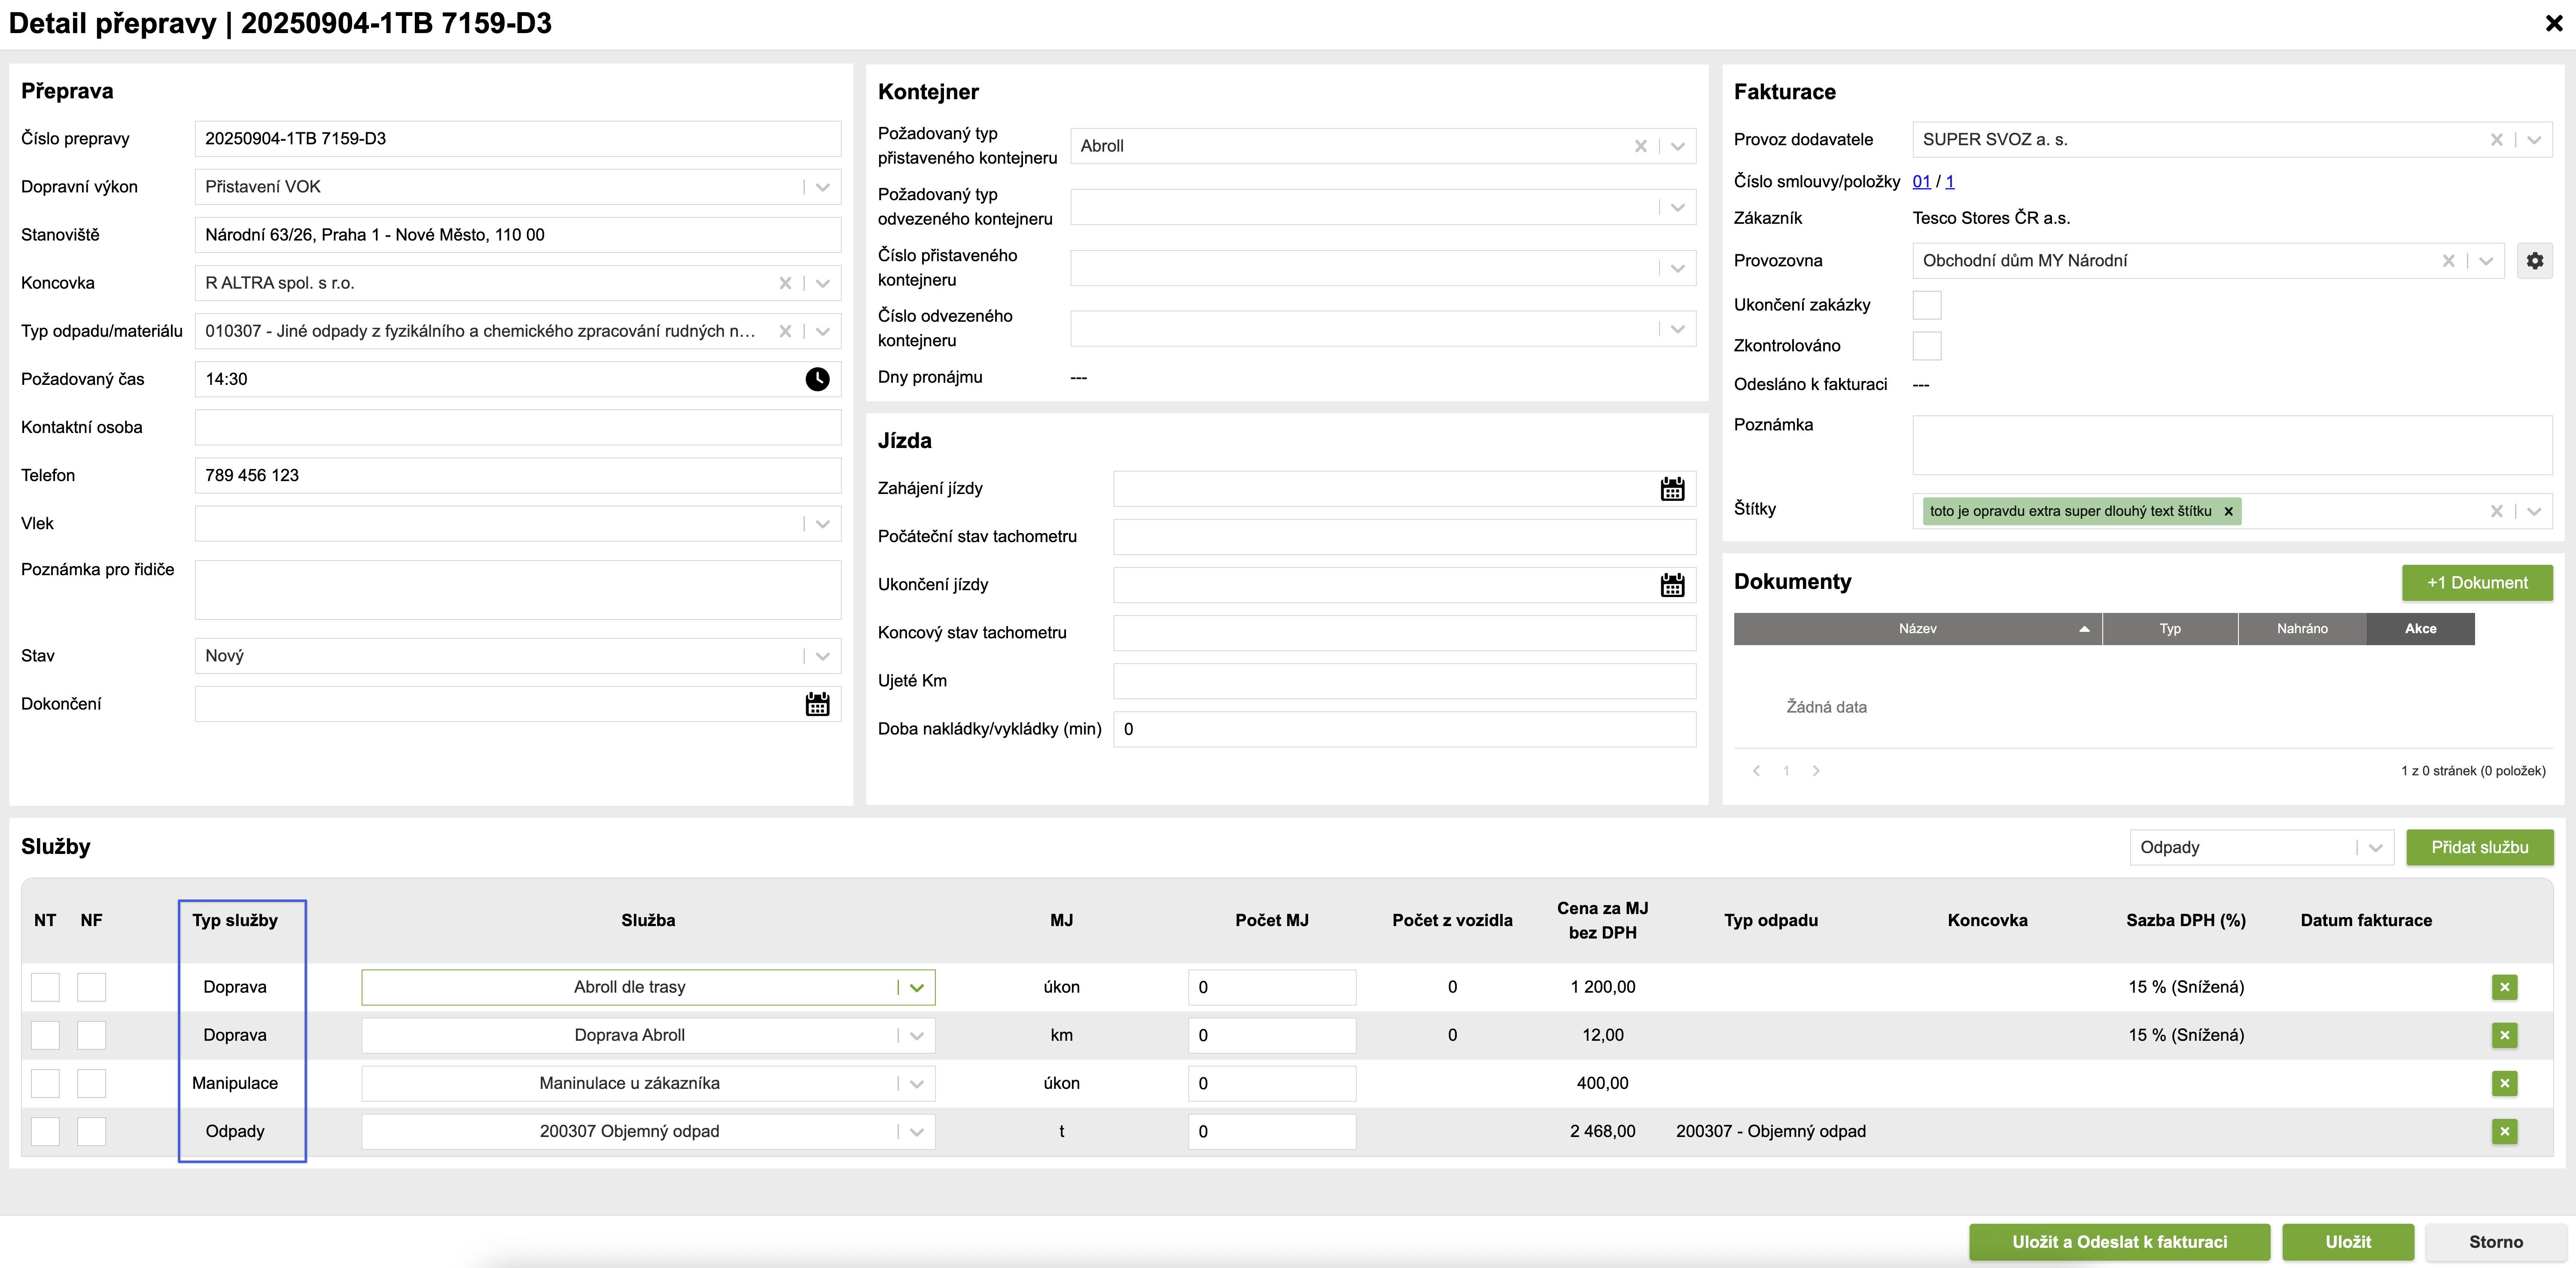This screenshot has width=2576, height=1268.
Task: Click into the Kontaktní osoba field
Action: pyautogui.click(x=517, y=427)
